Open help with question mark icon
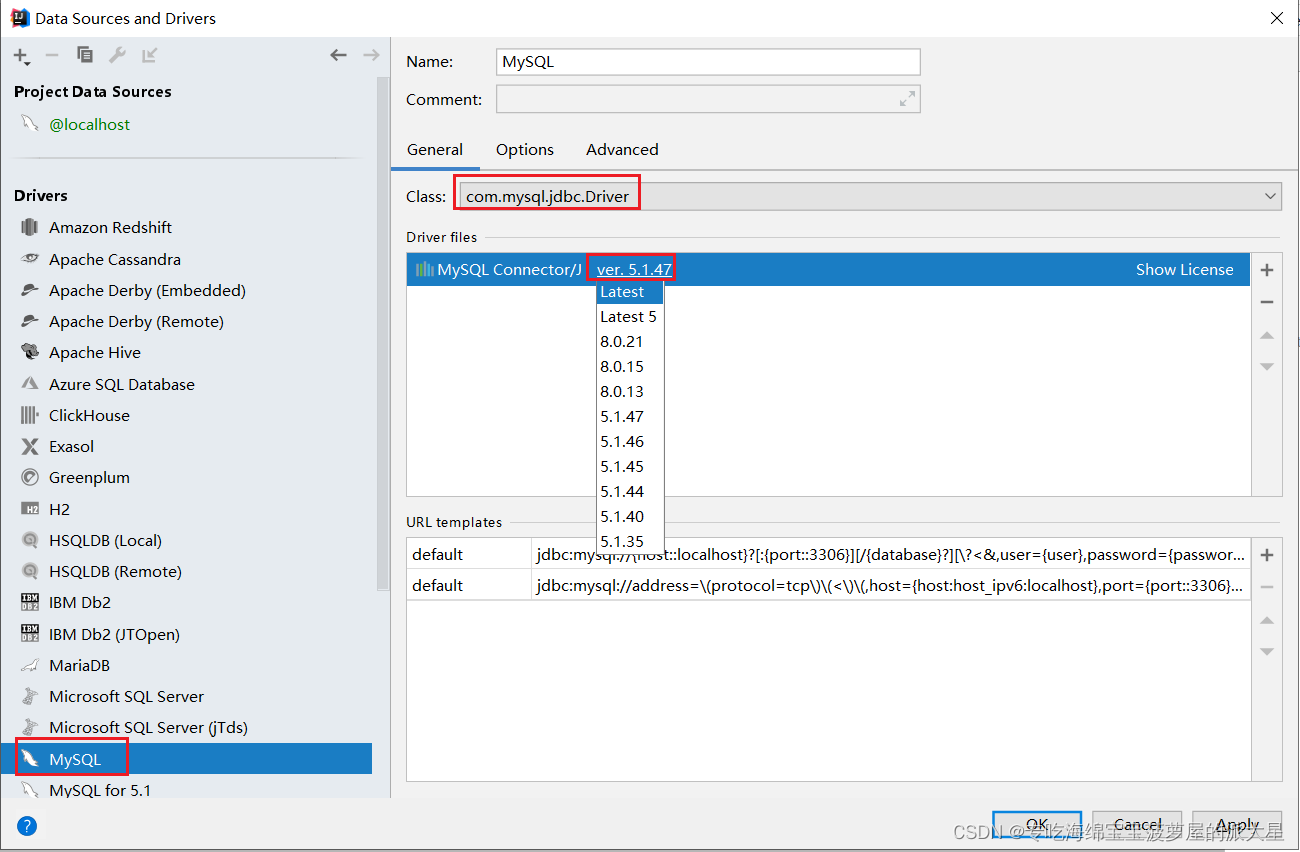 [x=27, y=826]
